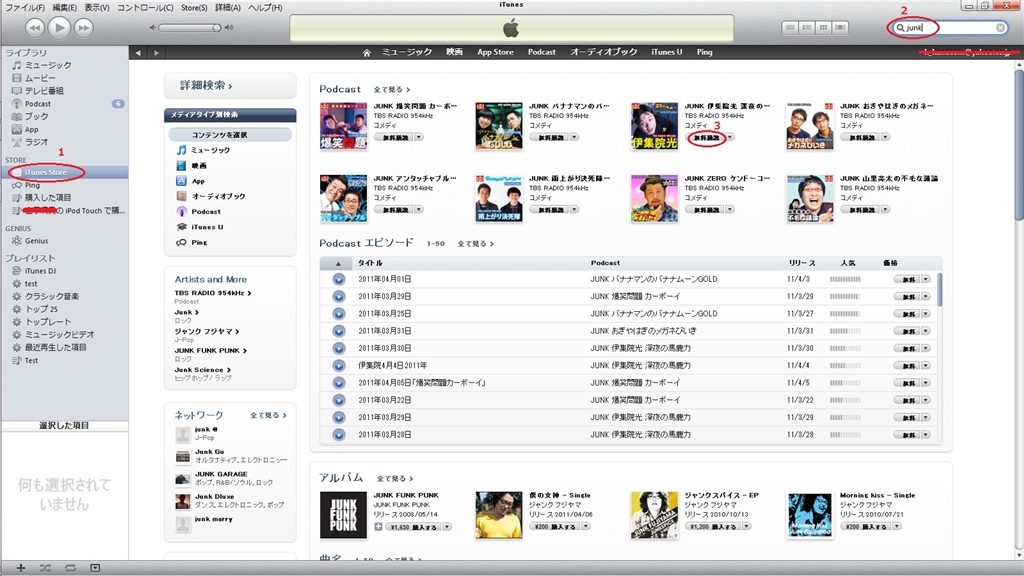Open the 編集(E) menu
The image size is (1024, 576).
64,8
